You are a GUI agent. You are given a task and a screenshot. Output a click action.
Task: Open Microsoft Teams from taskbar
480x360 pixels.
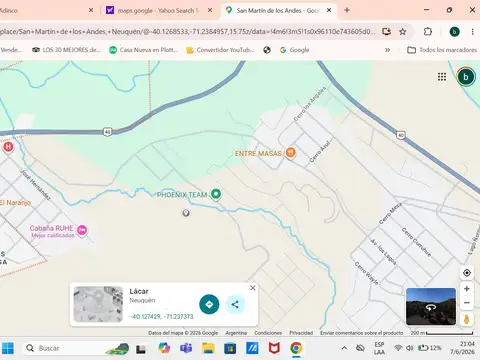pyautogui.click(x=186, y=348)
